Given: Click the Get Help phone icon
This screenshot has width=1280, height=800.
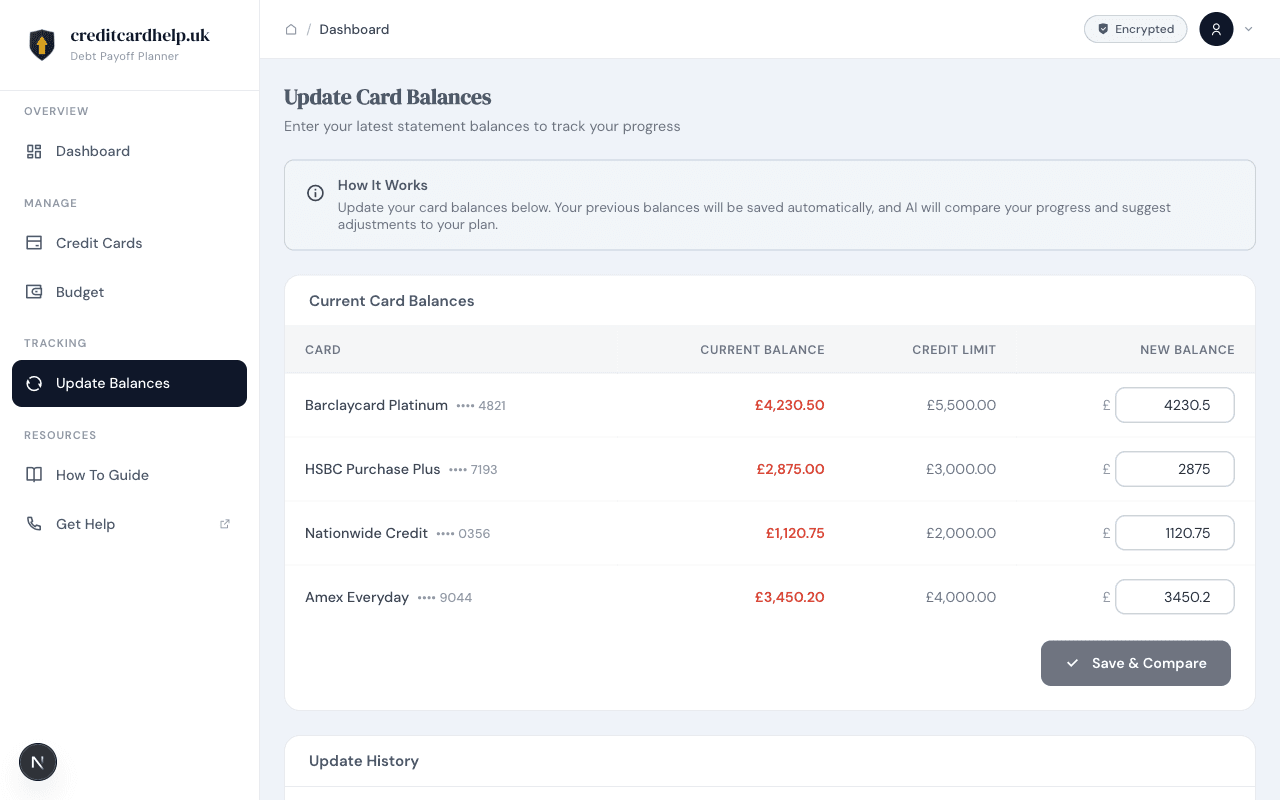Looking at the screenshot, I should (x=34, y=524).
